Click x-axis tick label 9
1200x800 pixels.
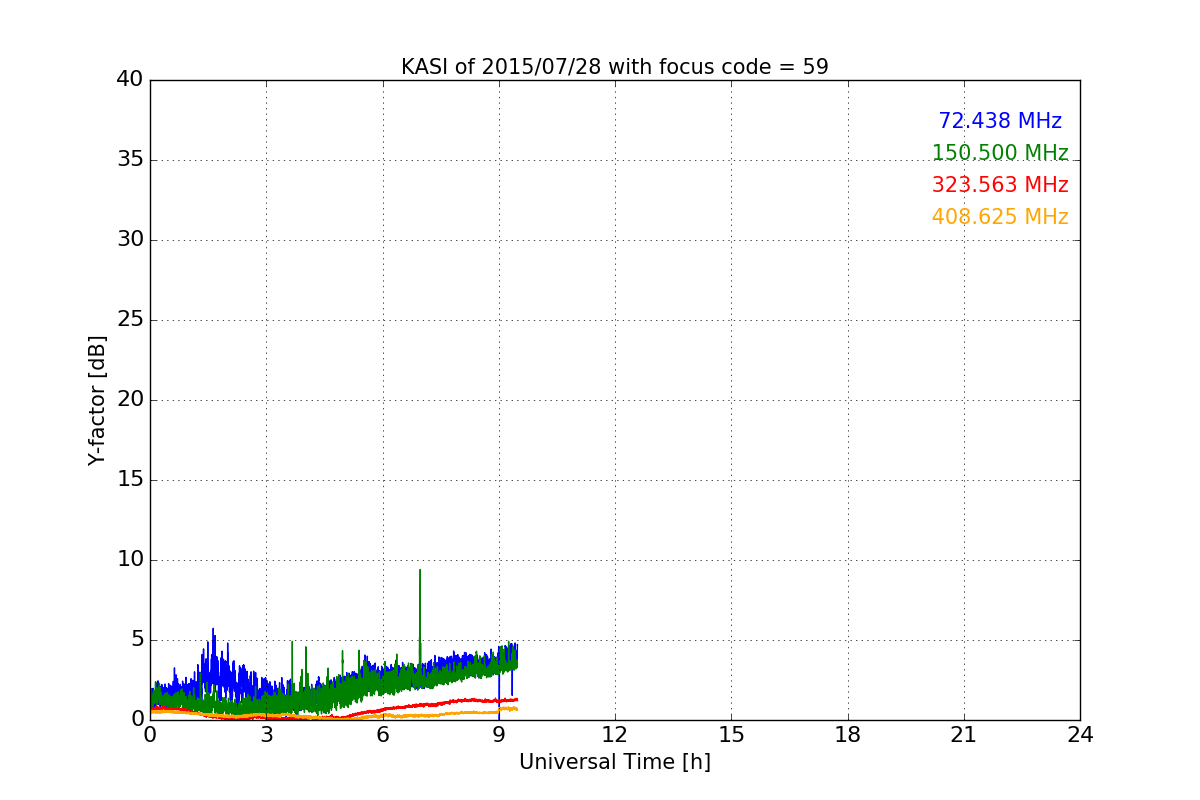(x=499, y=735)
